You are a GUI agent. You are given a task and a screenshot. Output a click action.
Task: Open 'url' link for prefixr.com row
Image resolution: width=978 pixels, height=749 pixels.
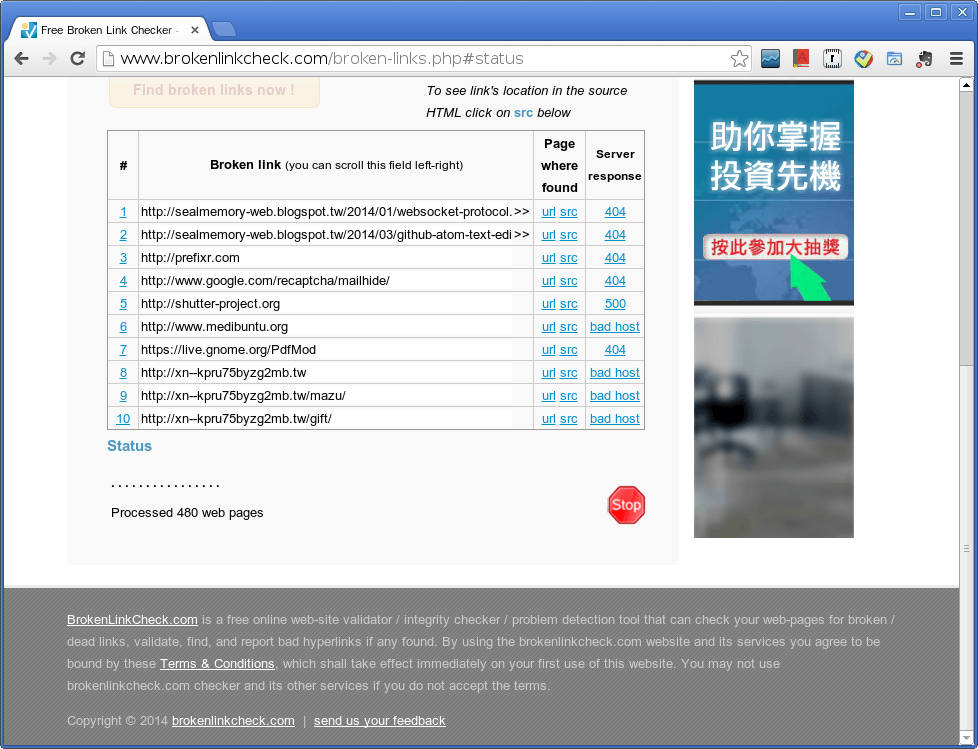548,258
